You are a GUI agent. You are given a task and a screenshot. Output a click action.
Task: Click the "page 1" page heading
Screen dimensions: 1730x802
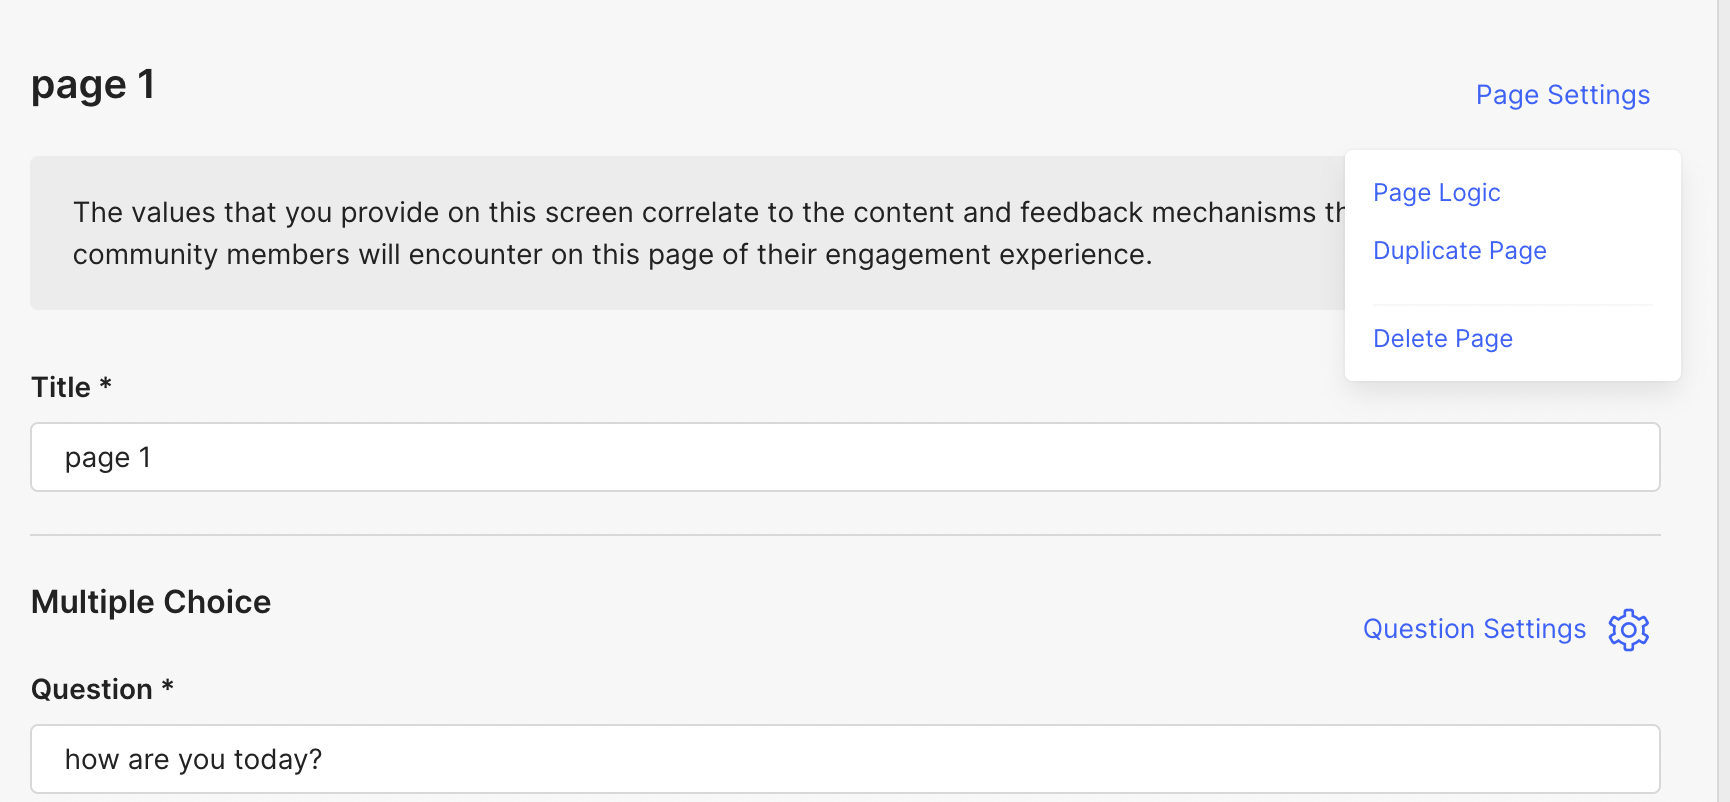93,85
